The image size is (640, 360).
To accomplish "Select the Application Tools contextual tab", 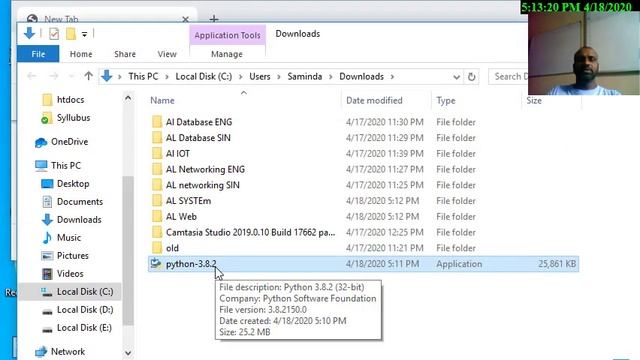I will (227, 35).
